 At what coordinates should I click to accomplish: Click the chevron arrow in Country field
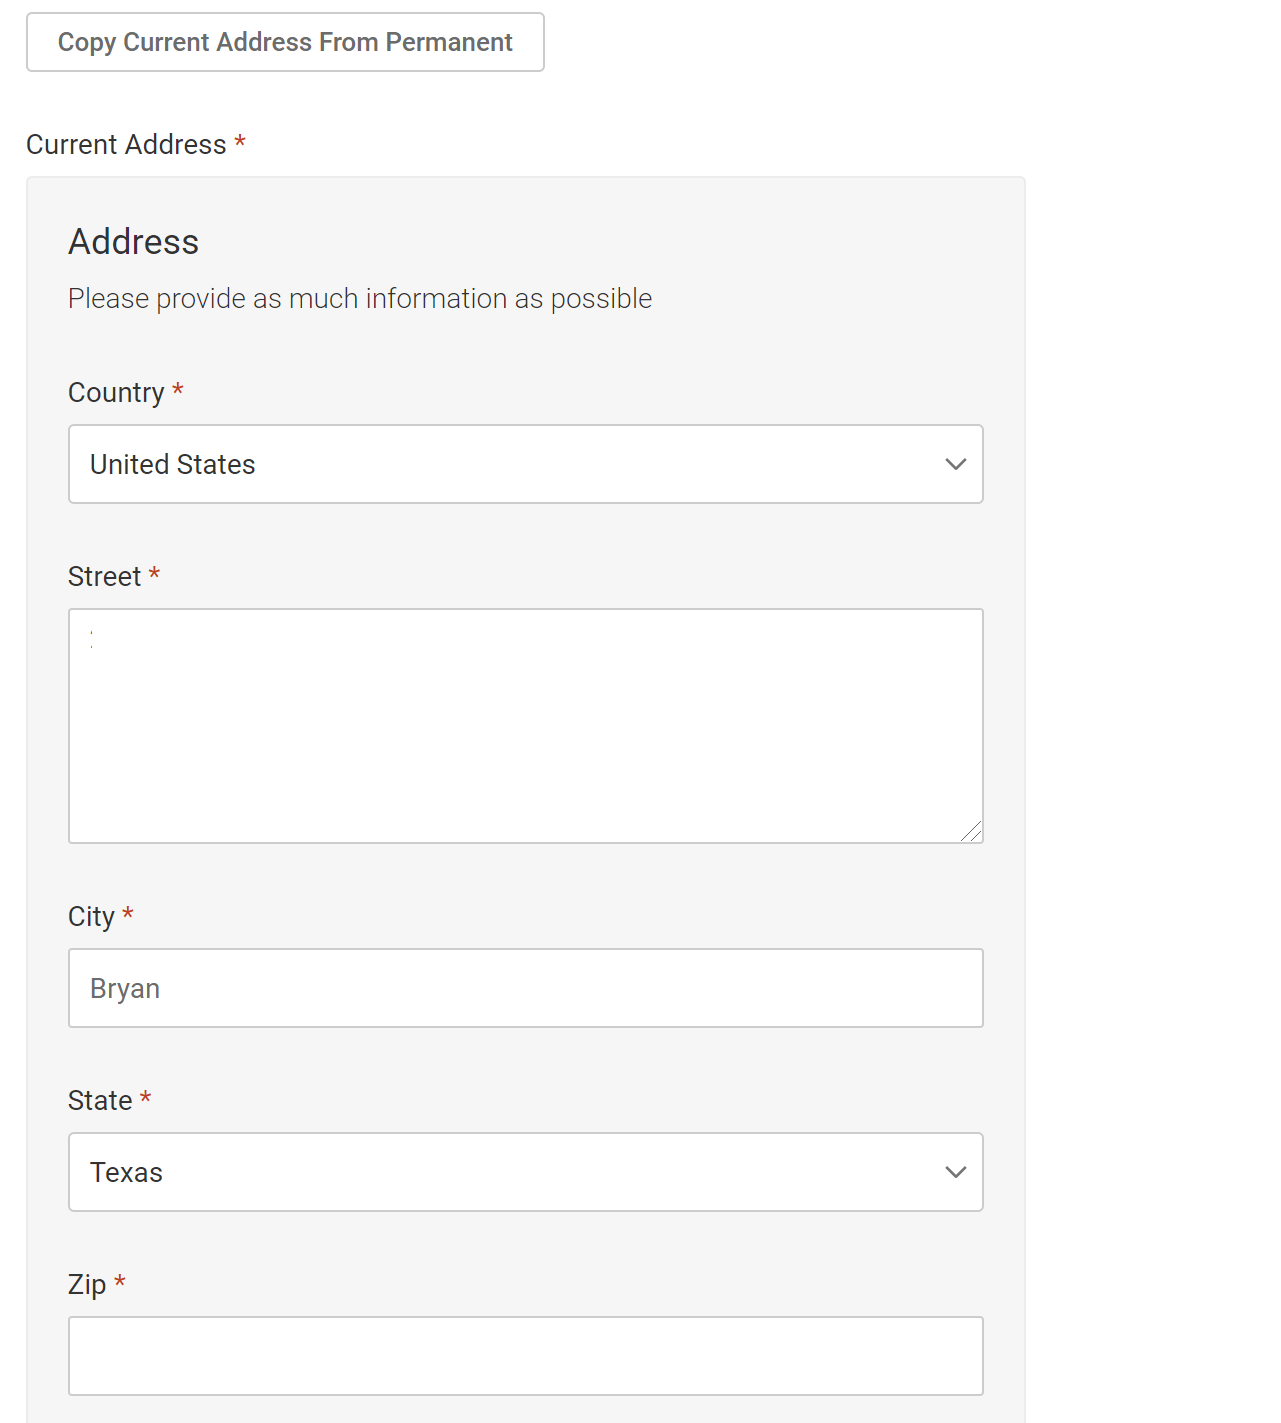point(956,464)
